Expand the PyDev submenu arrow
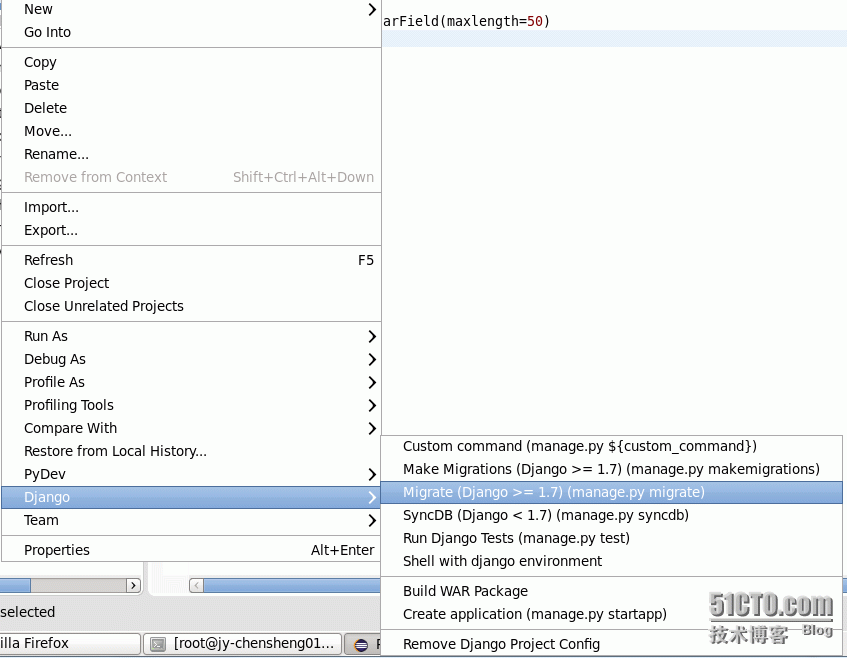The width and height of the screenshot is (847, 658). click(372, 474)
